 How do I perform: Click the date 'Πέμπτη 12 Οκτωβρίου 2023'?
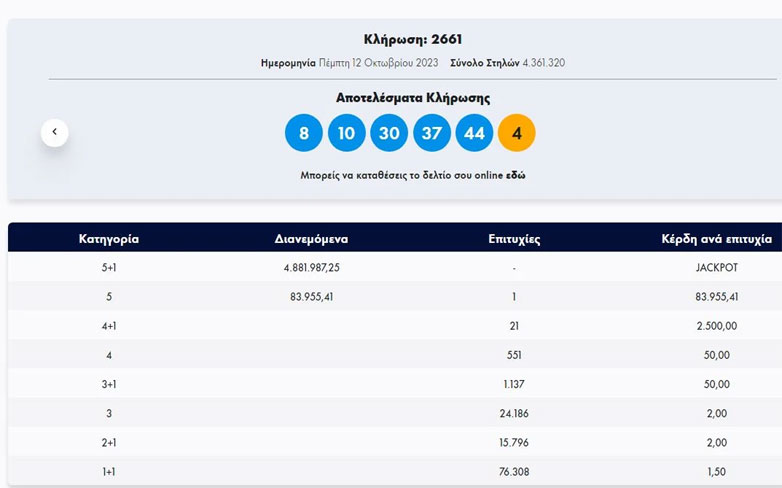pyautogui.click(x=377, y=63)
